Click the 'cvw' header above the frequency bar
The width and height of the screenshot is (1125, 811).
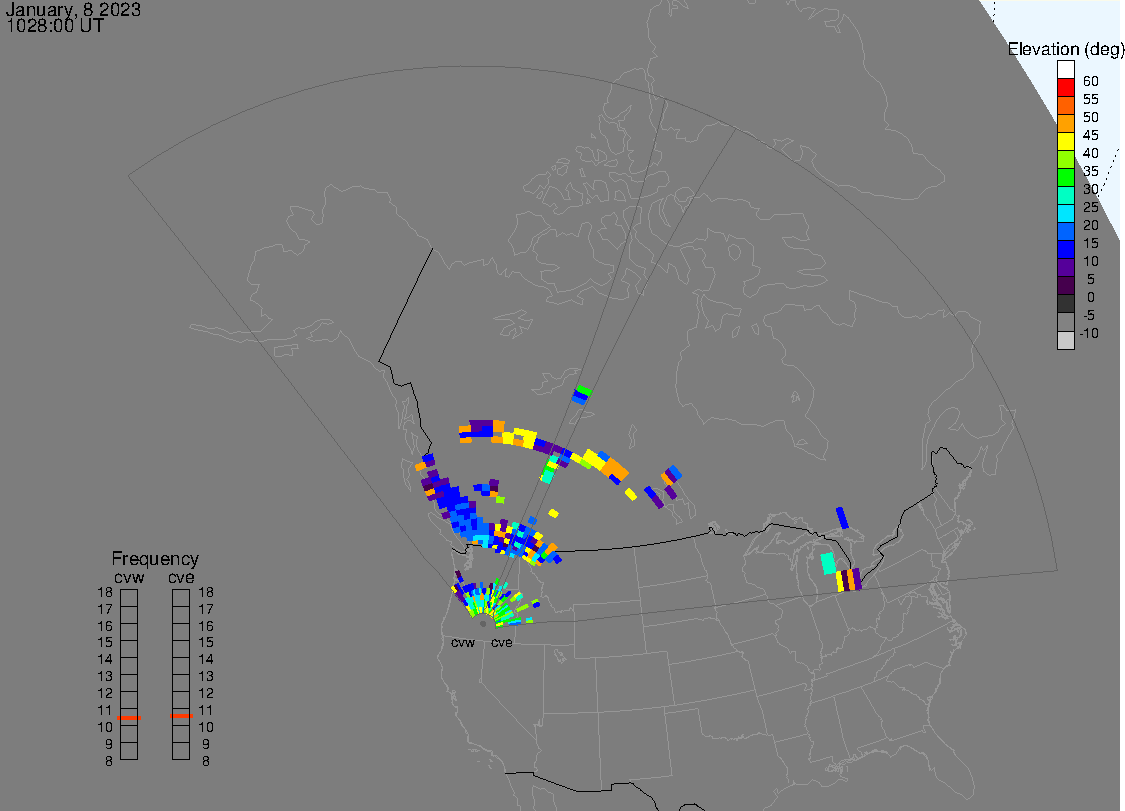129,577
